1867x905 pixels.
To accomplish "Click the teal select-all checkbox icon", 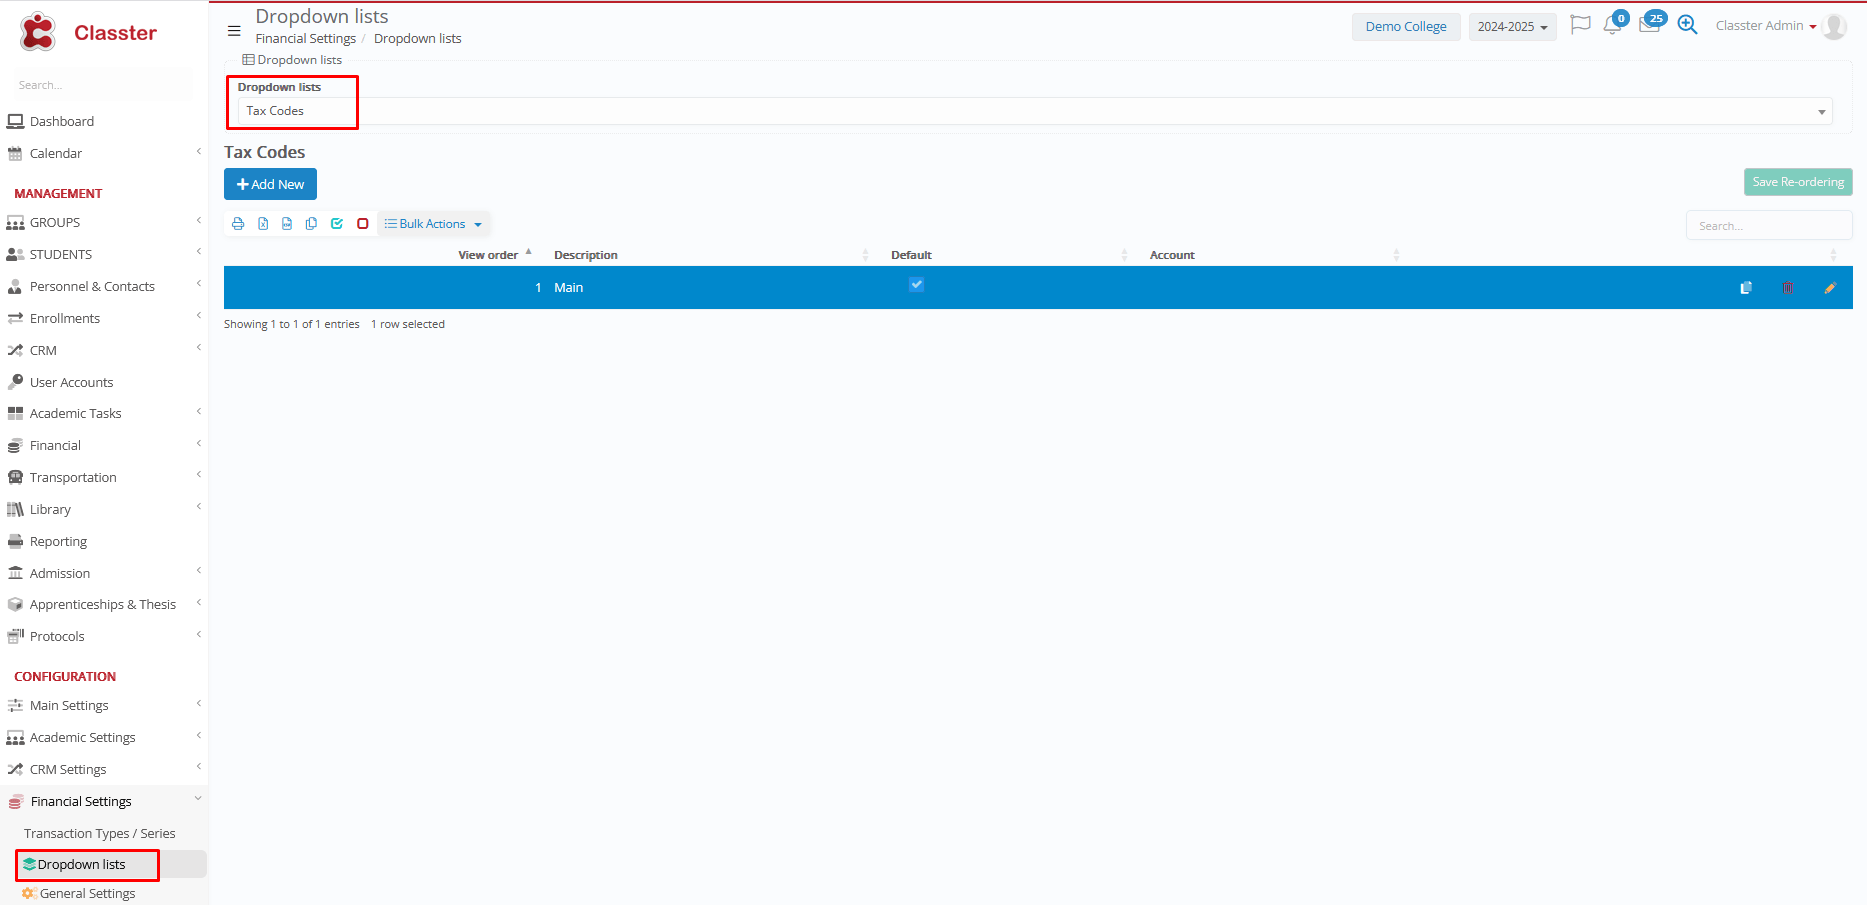I will 337,224.
